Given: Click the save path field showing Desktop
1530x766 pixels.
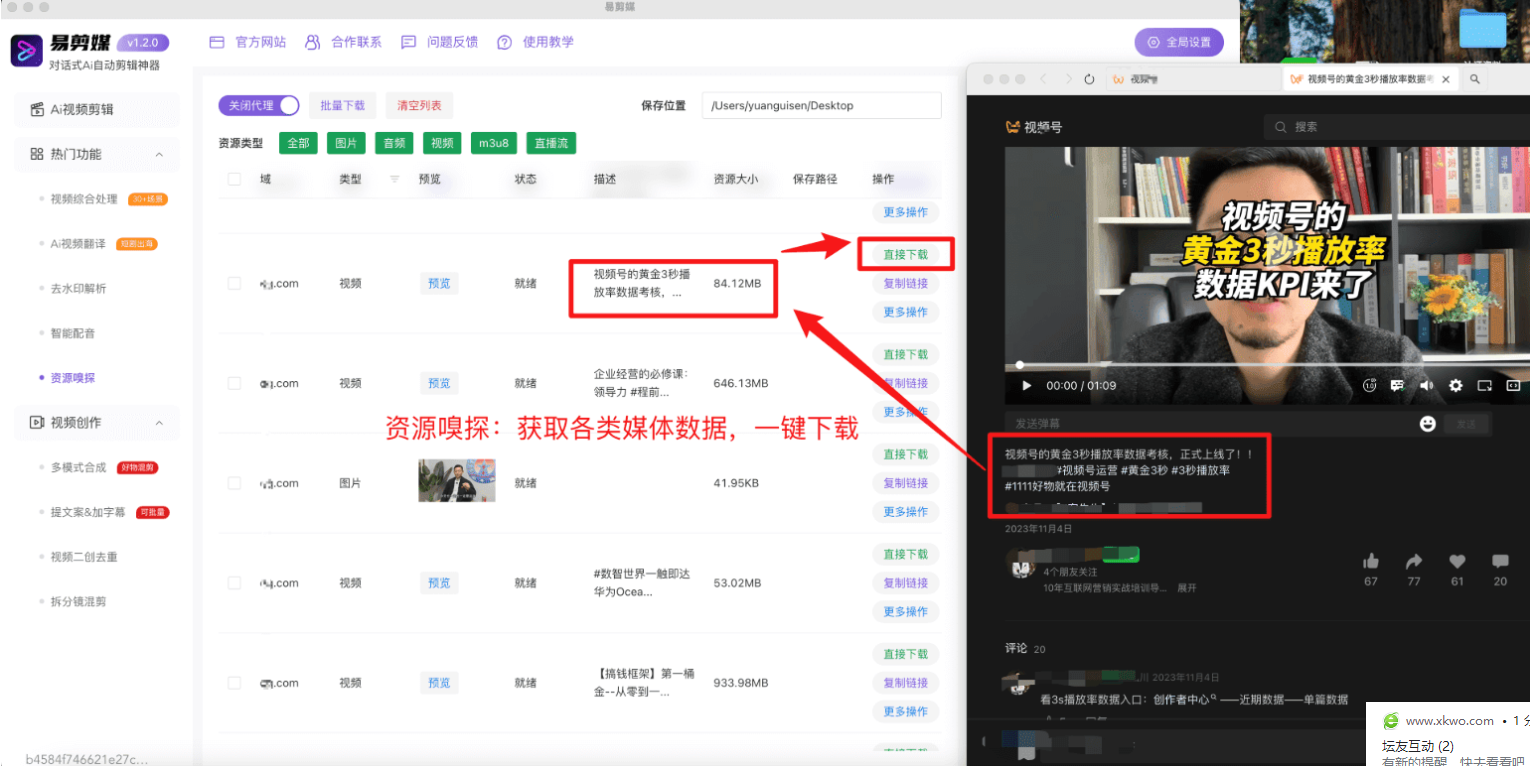Looking at the screenshot, I should coord(820,105).
